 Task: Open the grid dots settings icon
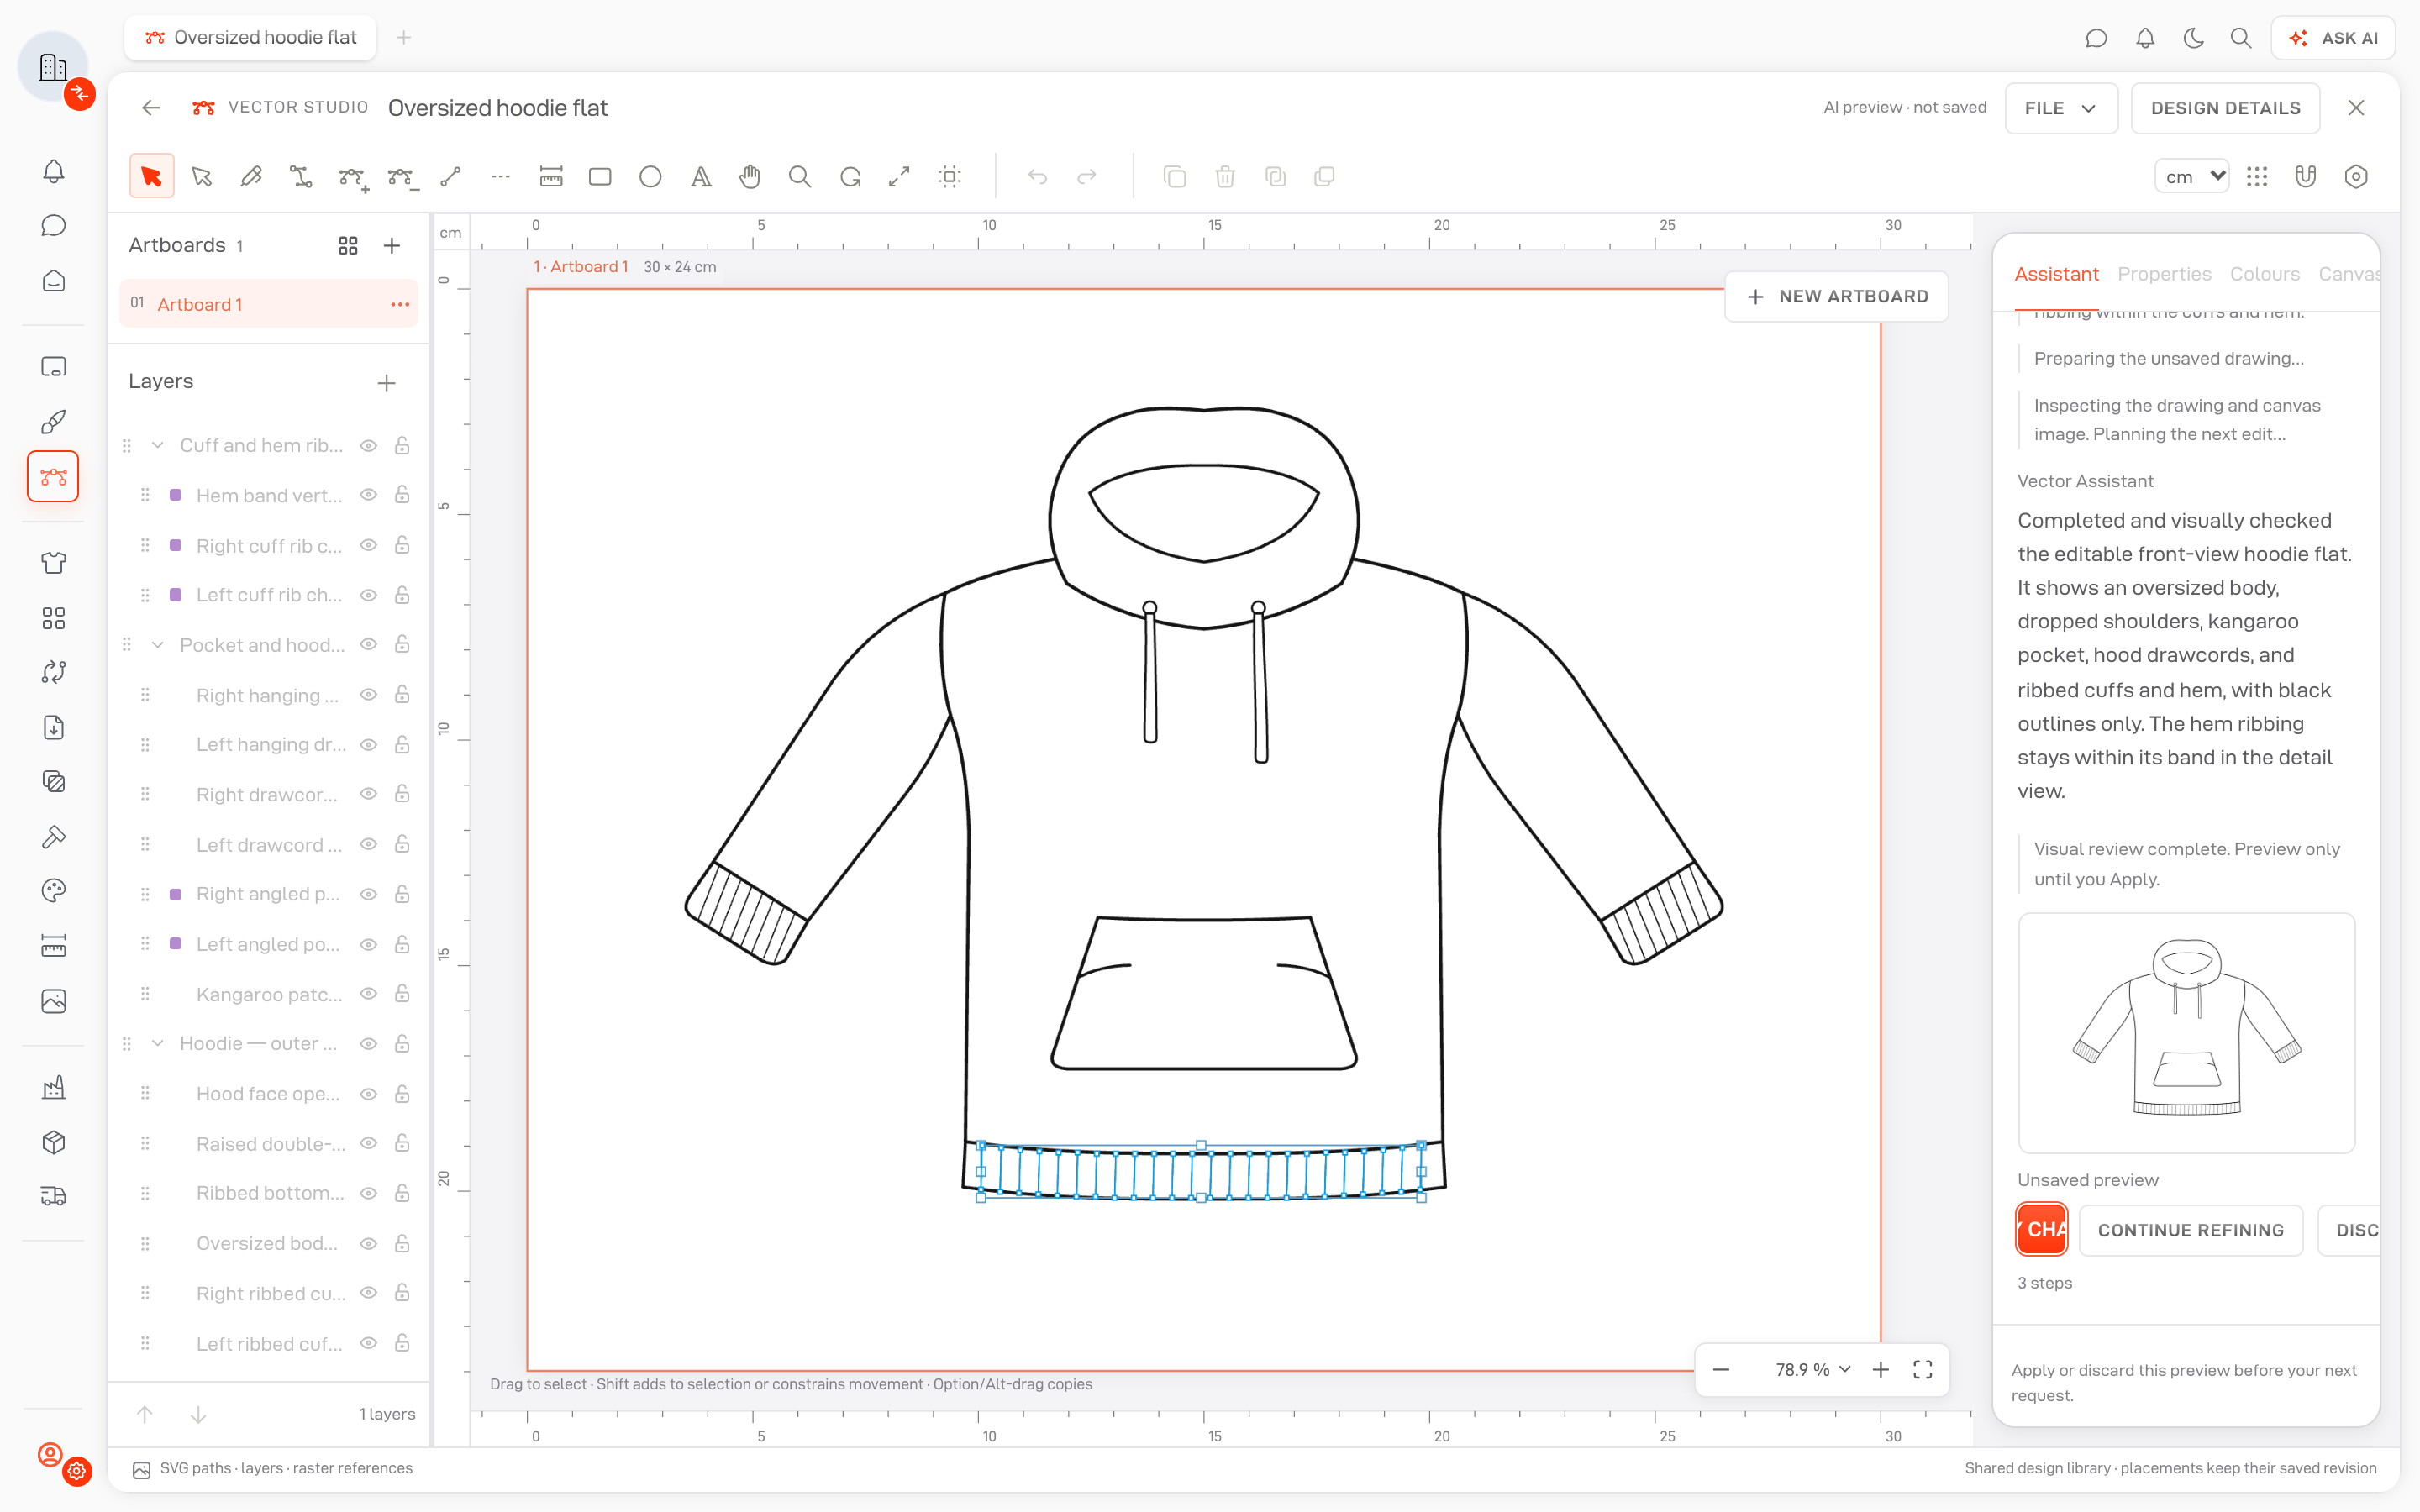pyautogui.click(x=2257, y=177)
